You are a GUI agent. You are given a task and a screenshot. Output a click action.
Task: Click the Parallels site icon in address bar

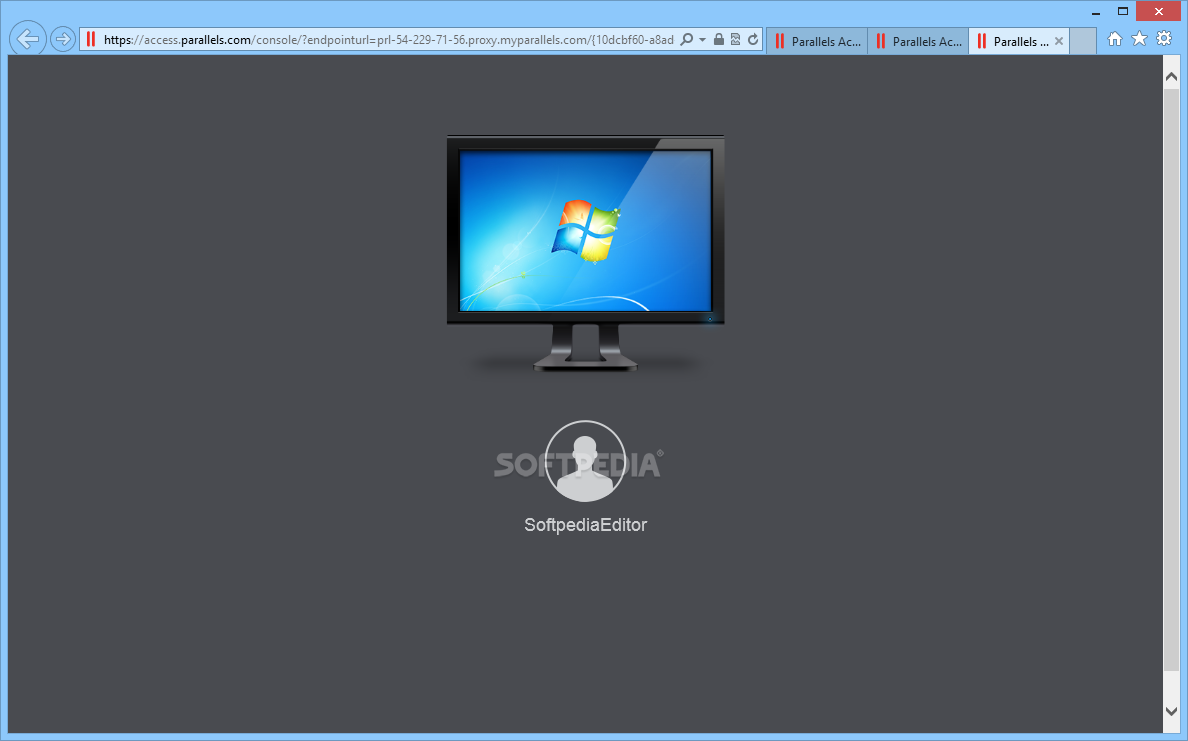point(91,39)
